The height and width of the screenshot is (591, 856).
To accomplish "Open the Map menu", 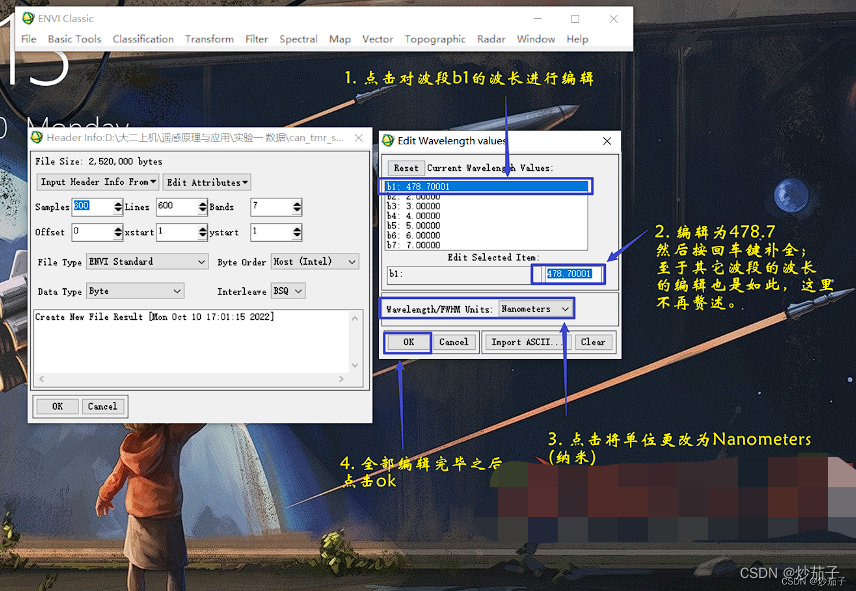I will coord(340,39).
